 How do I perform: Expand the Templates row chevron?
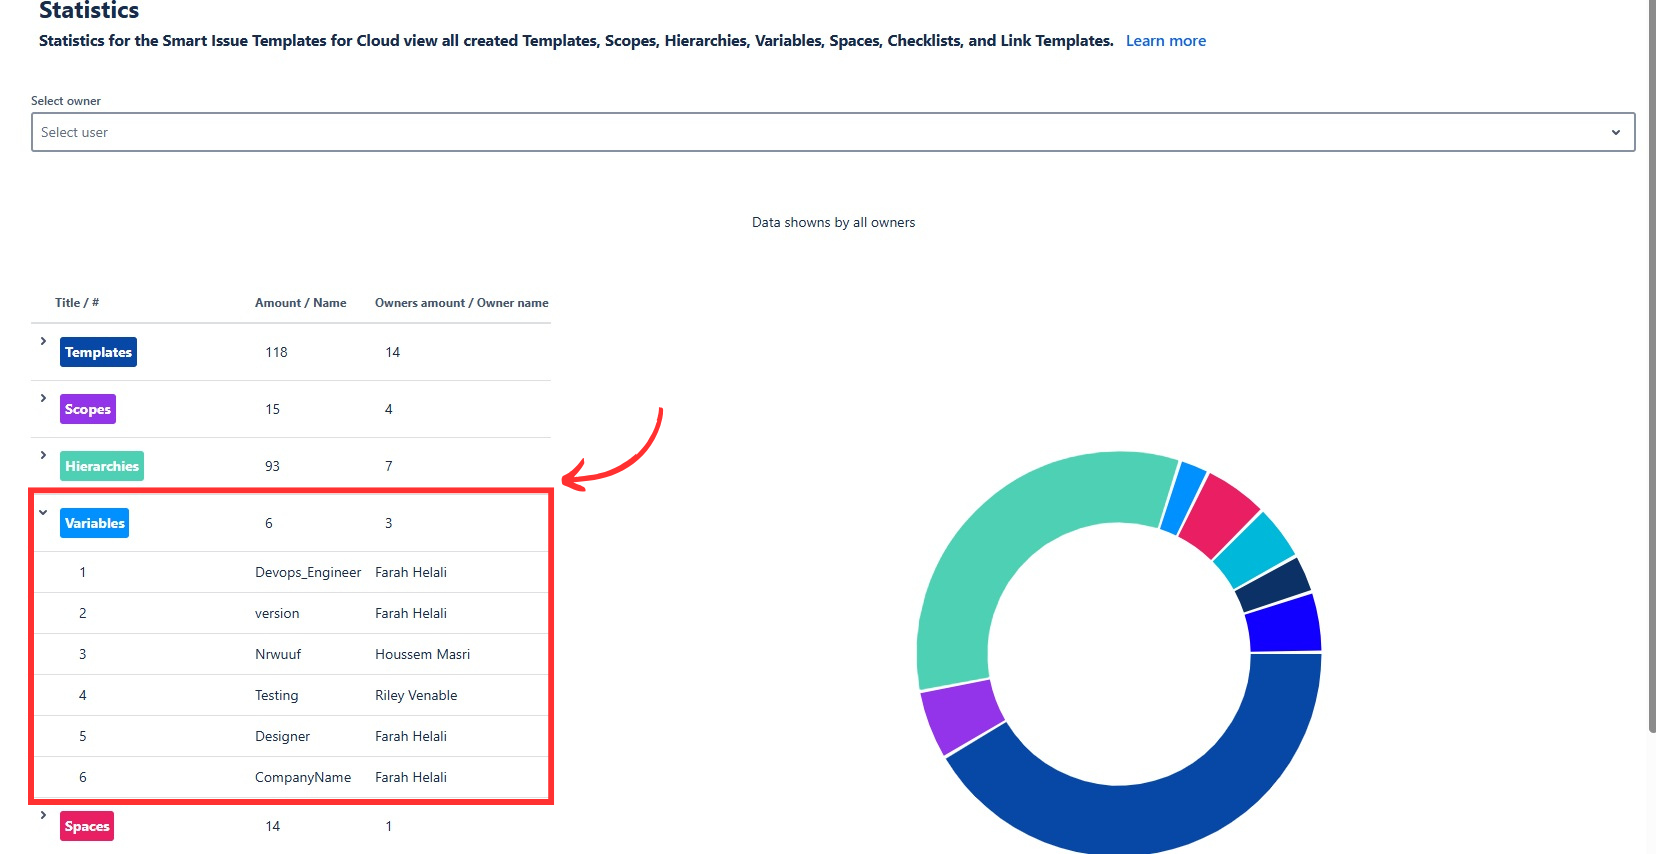point(43,341)
